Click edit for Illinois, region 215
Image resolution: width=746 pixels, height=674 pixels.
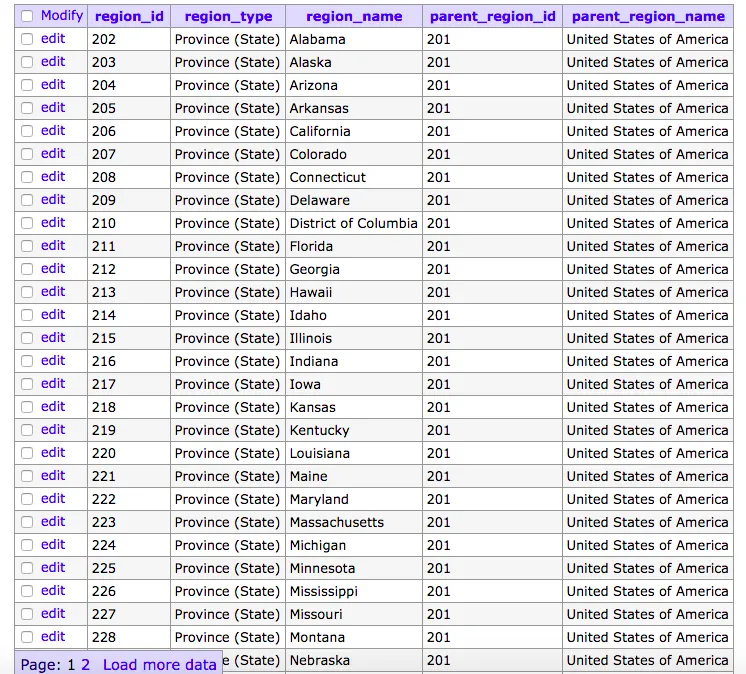[x=53, y=338]
